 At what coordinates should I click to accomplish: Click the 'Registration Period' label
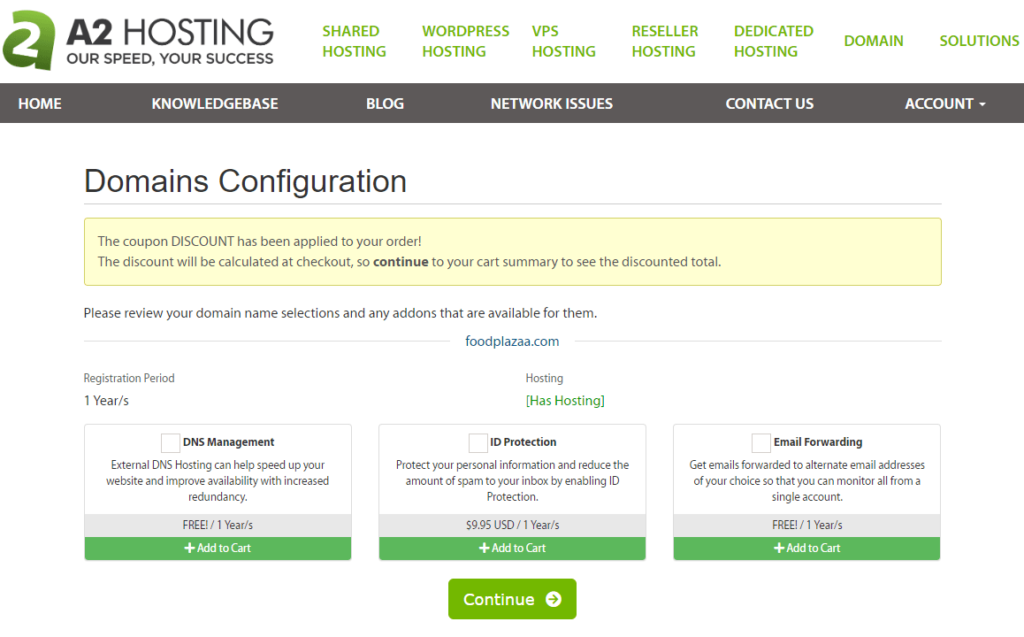coord(129,378)
